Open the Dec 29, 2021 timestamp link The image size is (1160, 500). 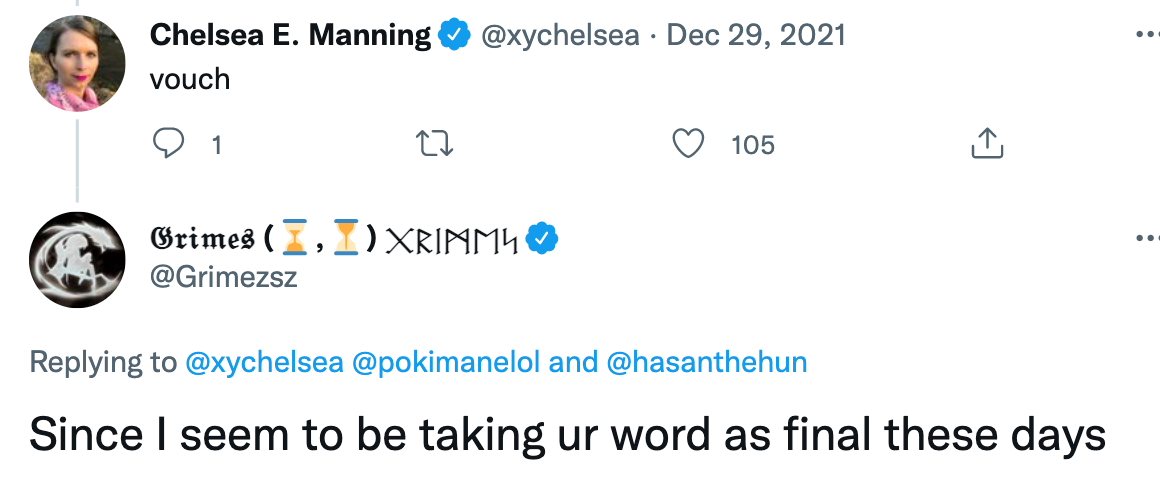click(x=755, y=35)
